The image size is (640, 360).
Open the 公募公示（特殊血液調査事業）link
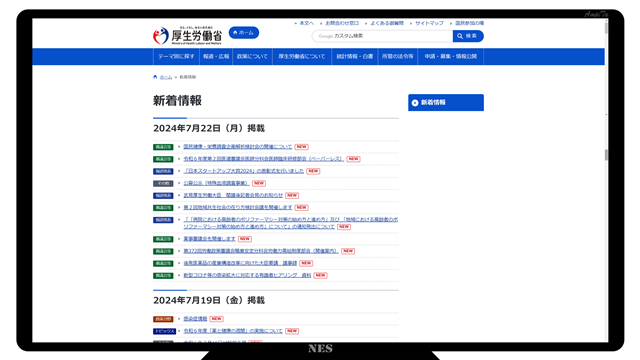[216, 183]
